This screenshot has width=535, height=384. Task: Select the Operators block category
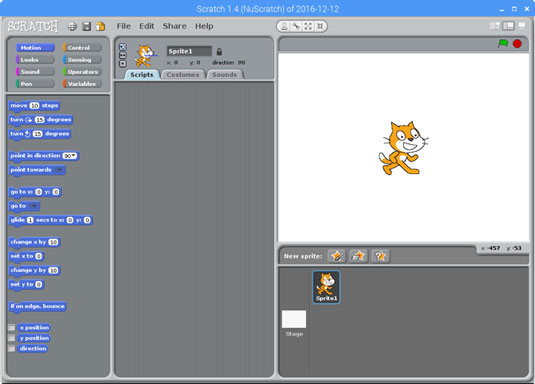tap(82, 72)
